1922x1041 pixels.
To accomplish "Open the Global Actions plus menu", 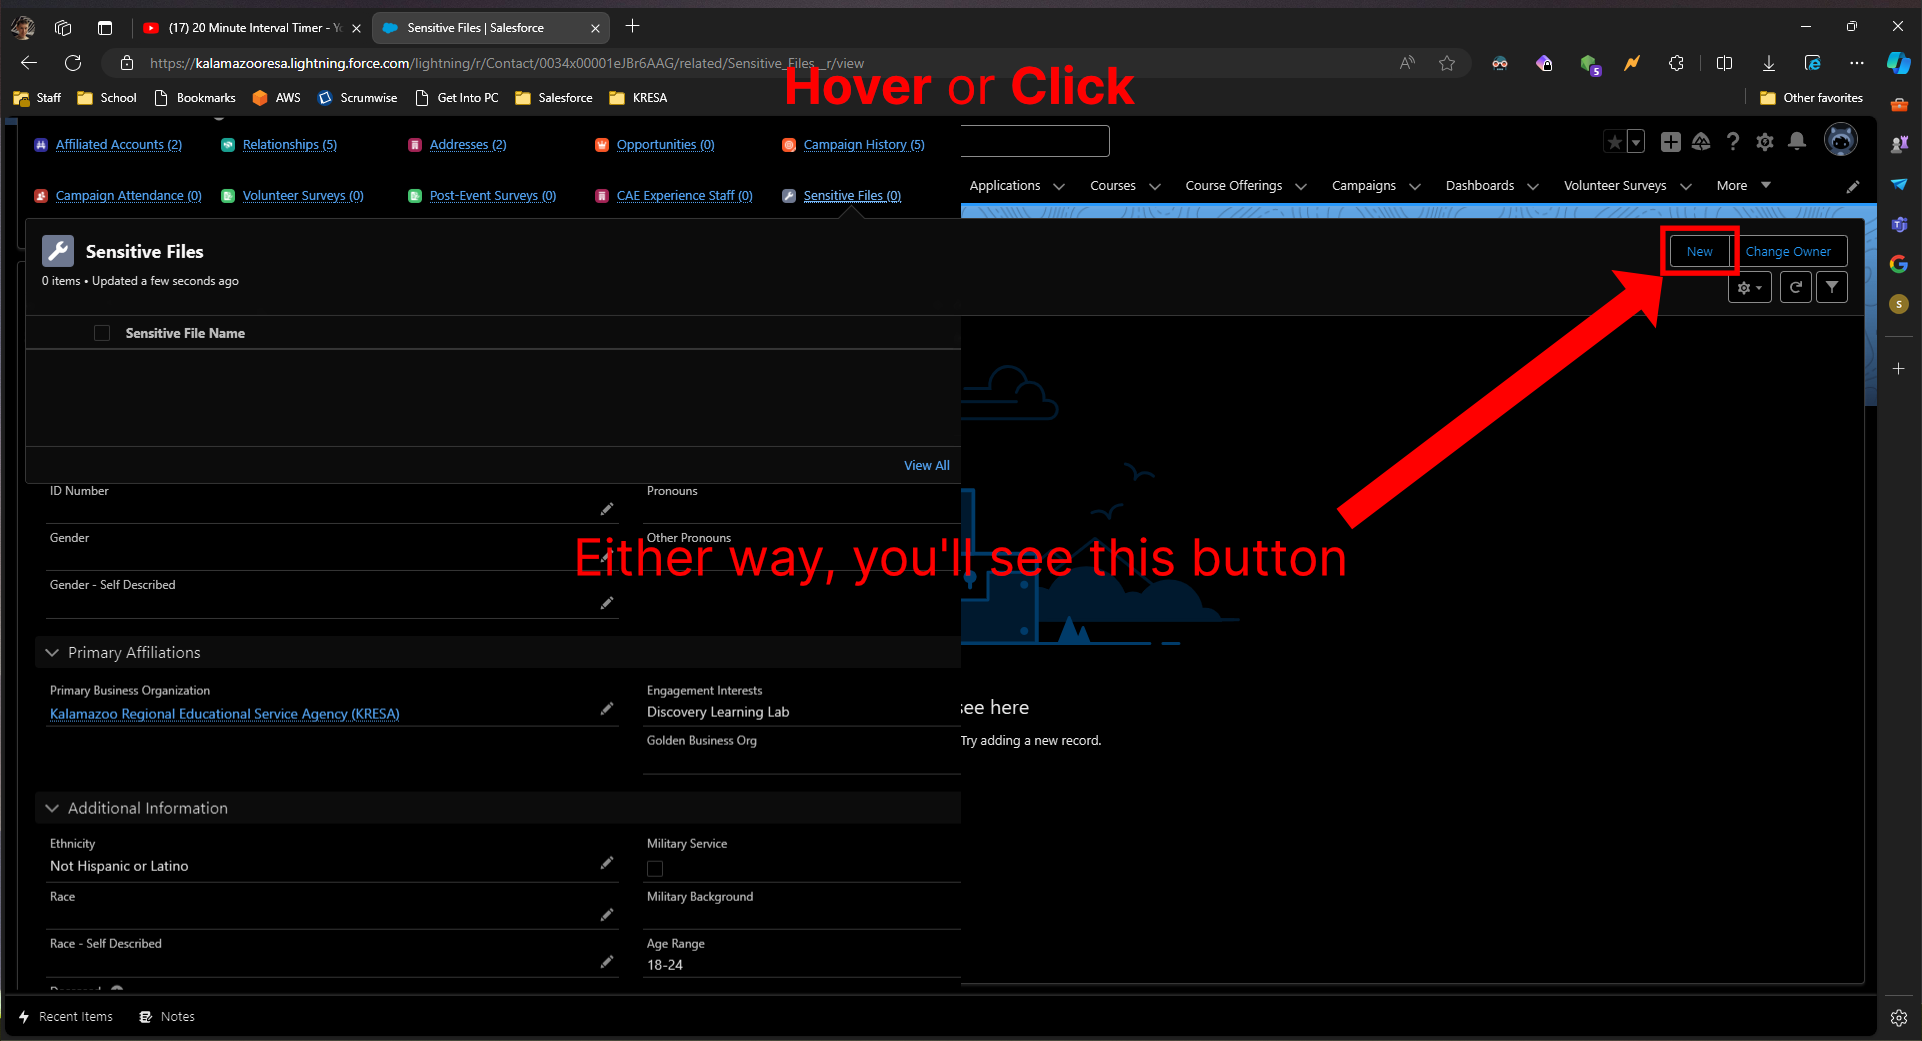I will (x=1670, y=142).
